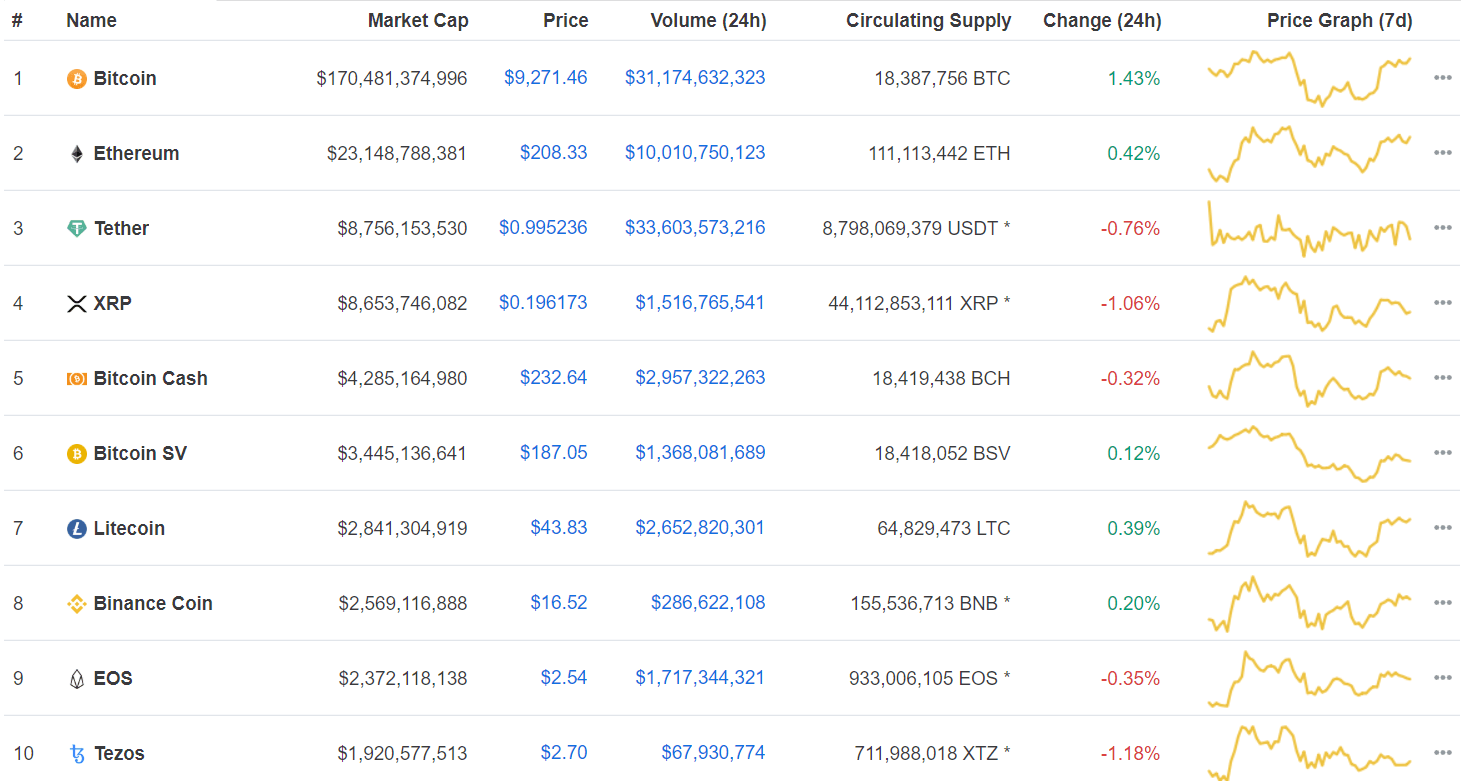Screen dimensions: 1469x781
Task: Open the Bitcoin price link
Action: point(546,77)
